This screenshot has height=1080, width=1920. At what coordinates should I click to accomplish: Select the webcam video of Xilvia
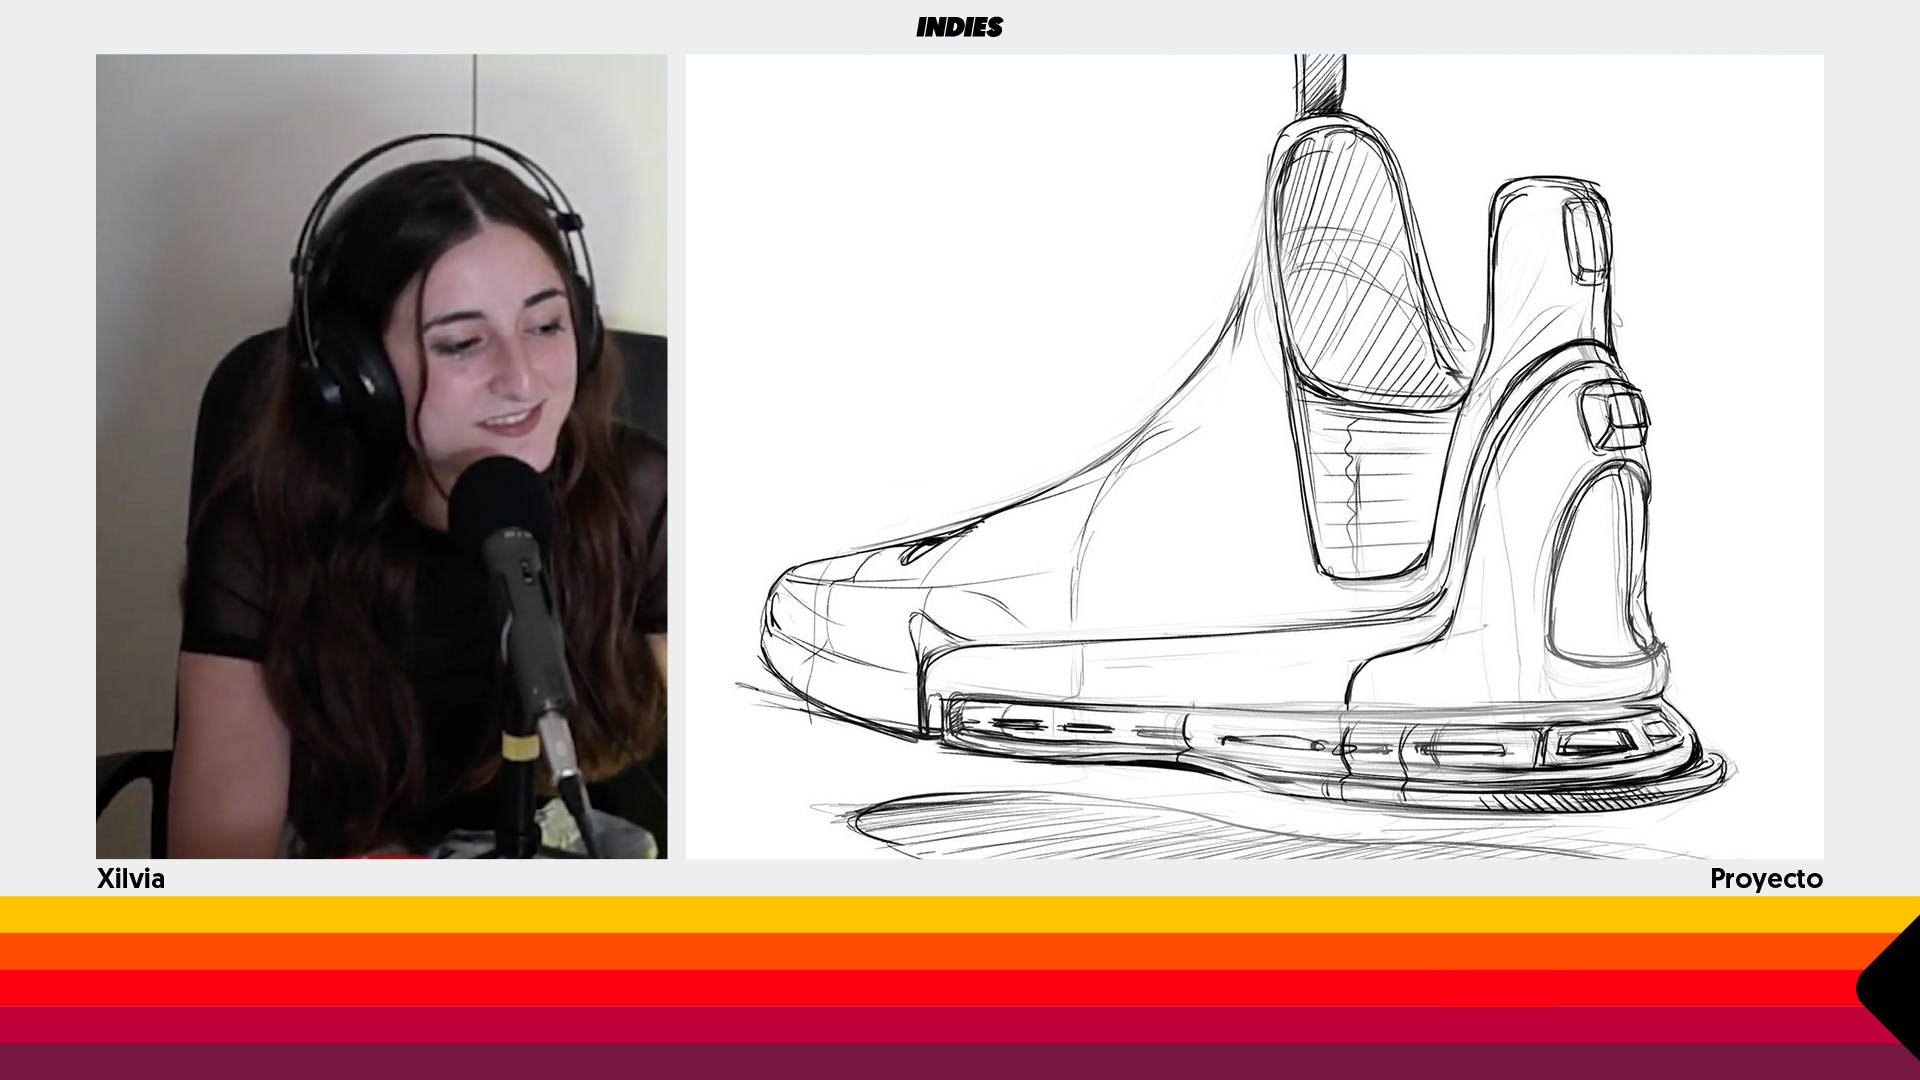[x=381, y=456]
